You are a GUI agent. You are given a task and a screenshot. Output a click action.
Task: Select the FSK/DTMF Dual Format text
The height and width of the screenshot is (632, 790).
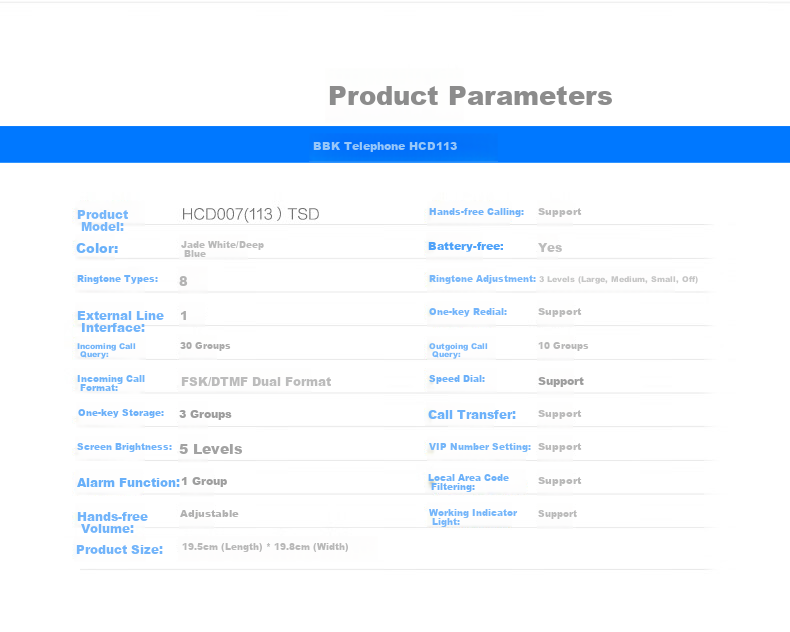click(x=256, y=382)
